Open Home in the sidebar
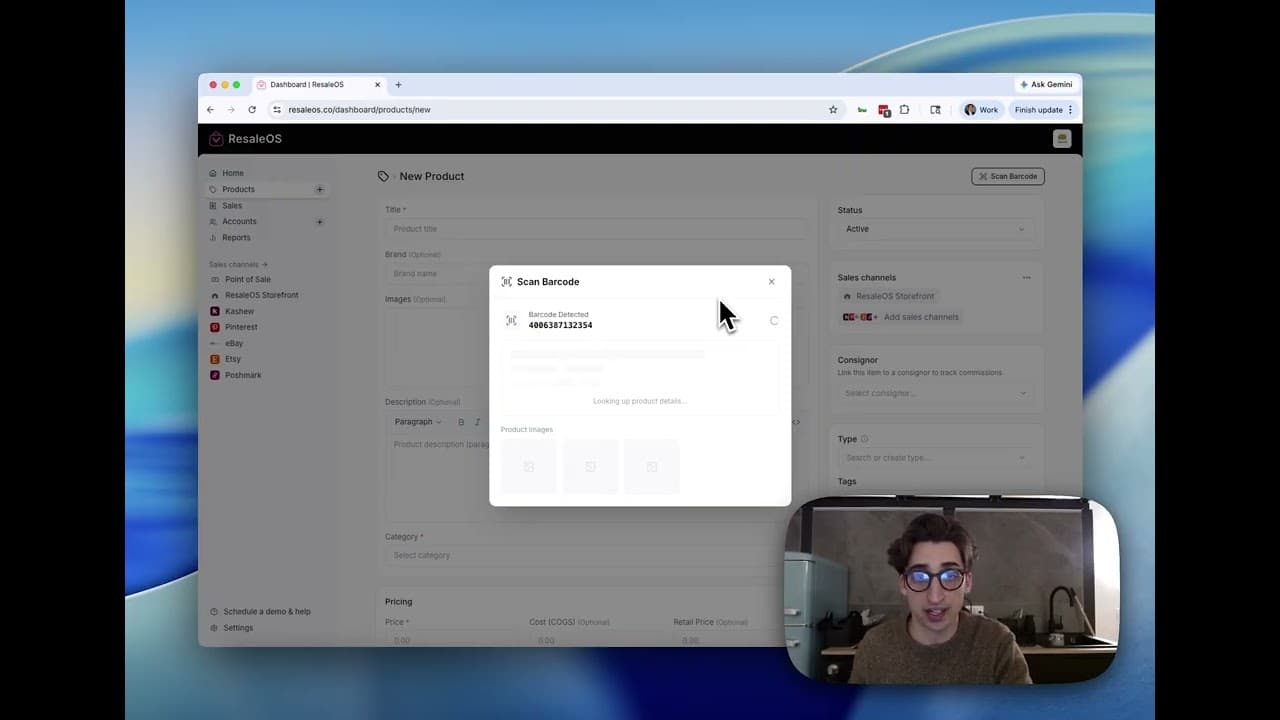1280x720 pixels. pyautogui.click(x=232, y=173)
